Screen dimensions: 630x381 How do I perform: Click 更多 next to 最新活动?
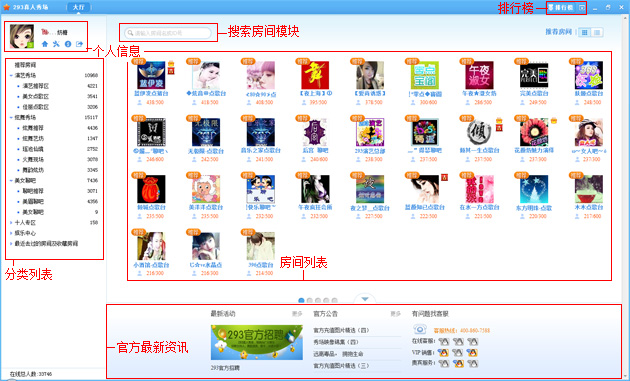tap(297, 313)
